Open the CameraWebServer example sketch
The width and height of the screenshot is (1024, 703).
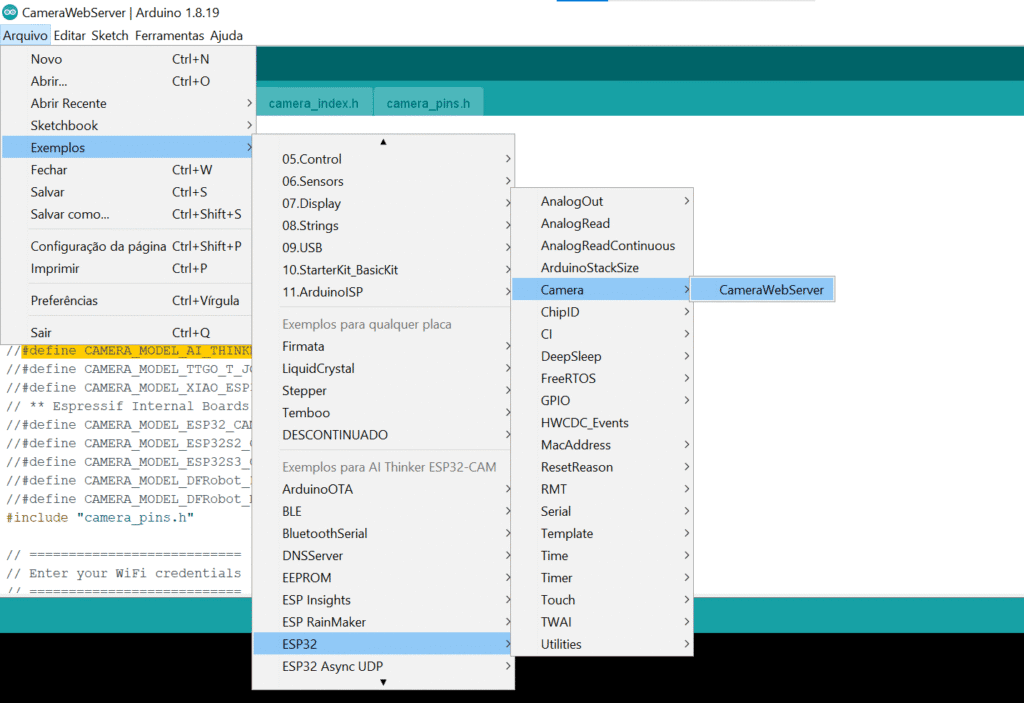point(772,290)
